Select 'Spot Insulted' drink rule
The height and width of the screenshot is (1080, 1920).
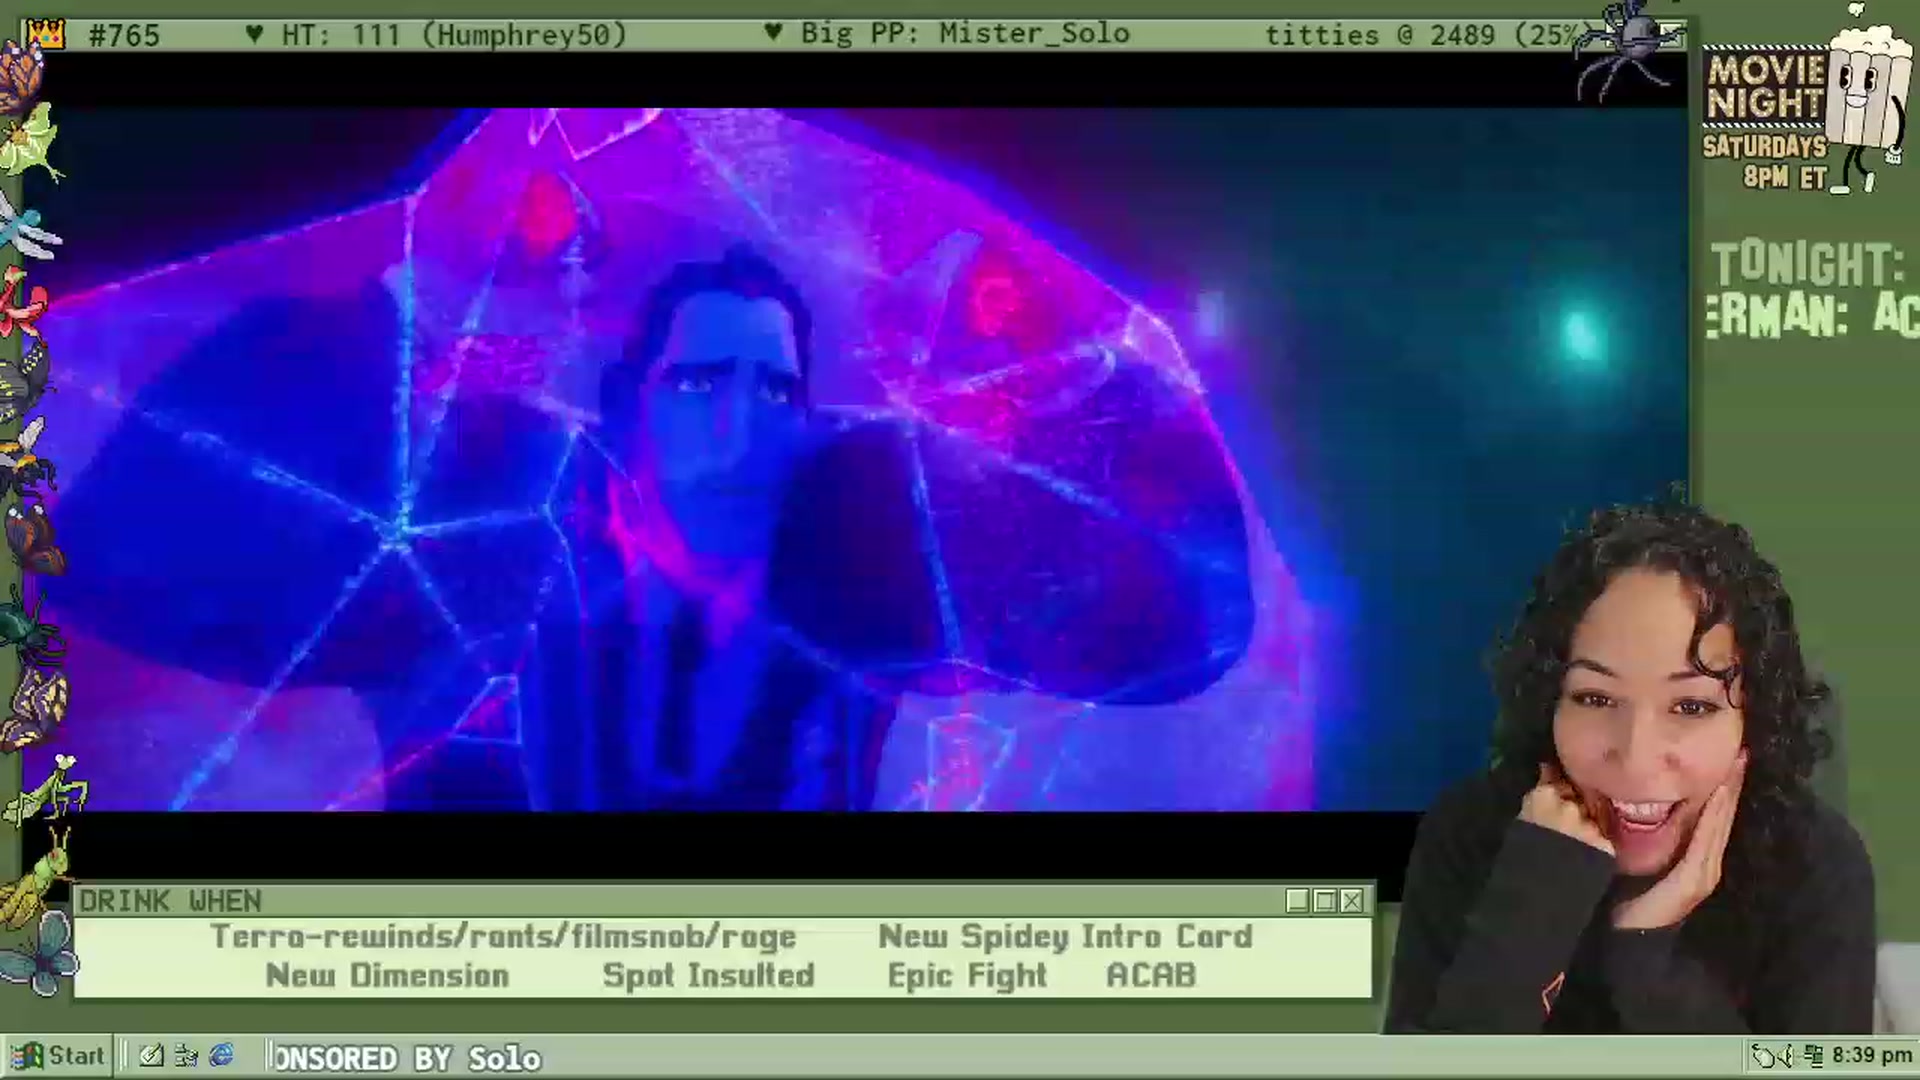(x=708, y=976)
